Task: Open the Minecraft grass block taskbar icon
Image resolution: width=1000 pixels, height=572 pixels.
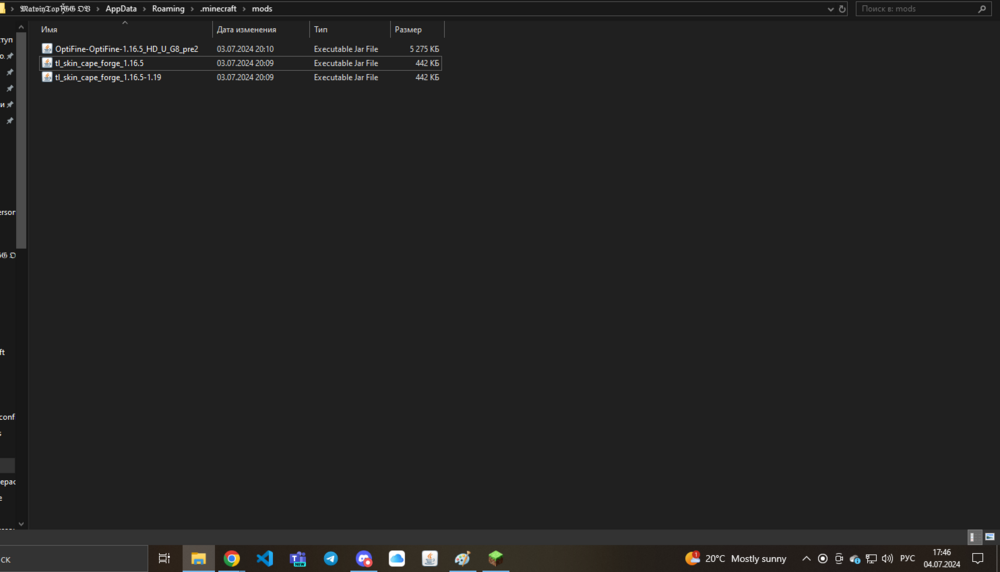Action: pos(496,559)
